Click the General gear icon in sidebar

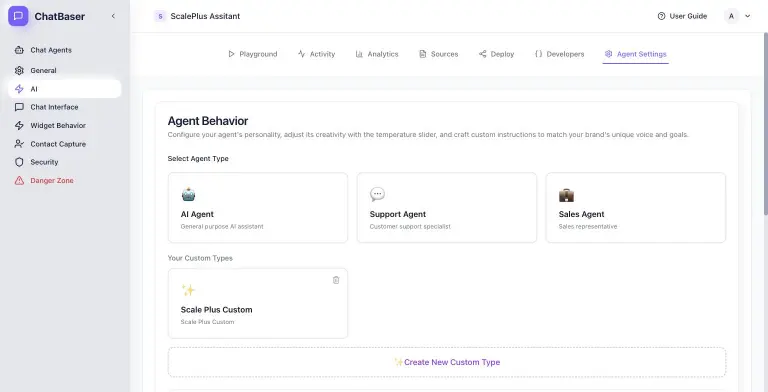tap(19, 71)
